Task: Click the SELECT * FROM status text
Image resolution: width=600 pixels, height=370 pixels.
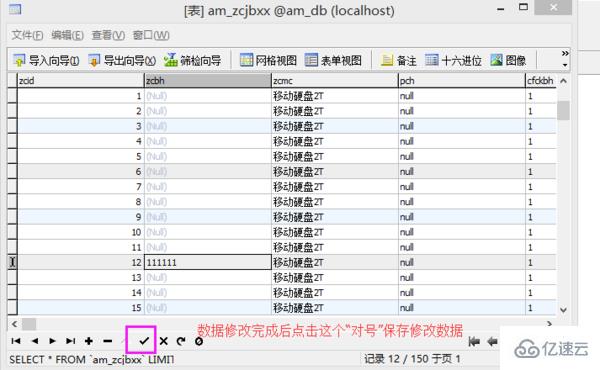Action: point(92,360)
